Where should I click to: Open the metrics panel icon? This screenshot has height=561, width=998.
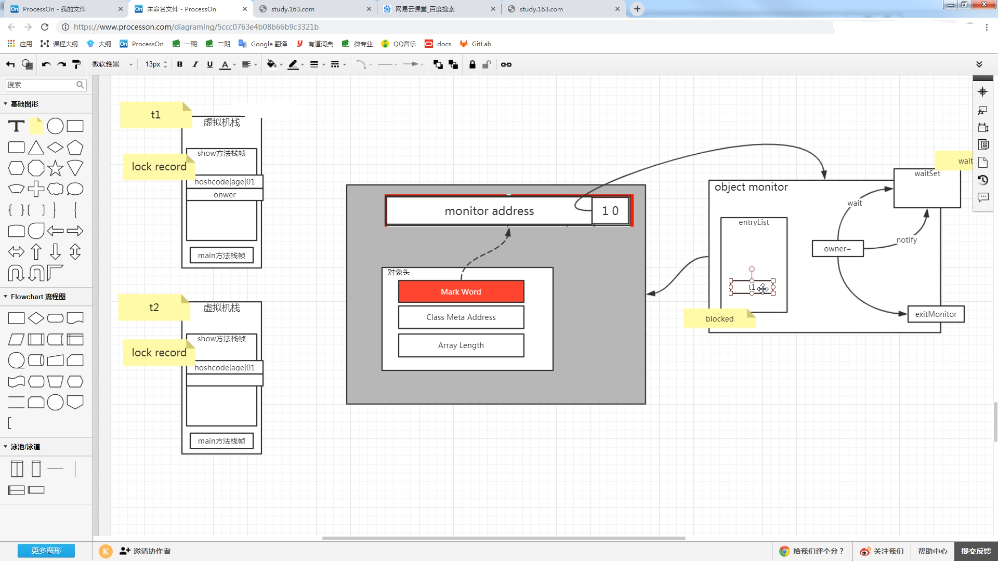tap(983, 127)
